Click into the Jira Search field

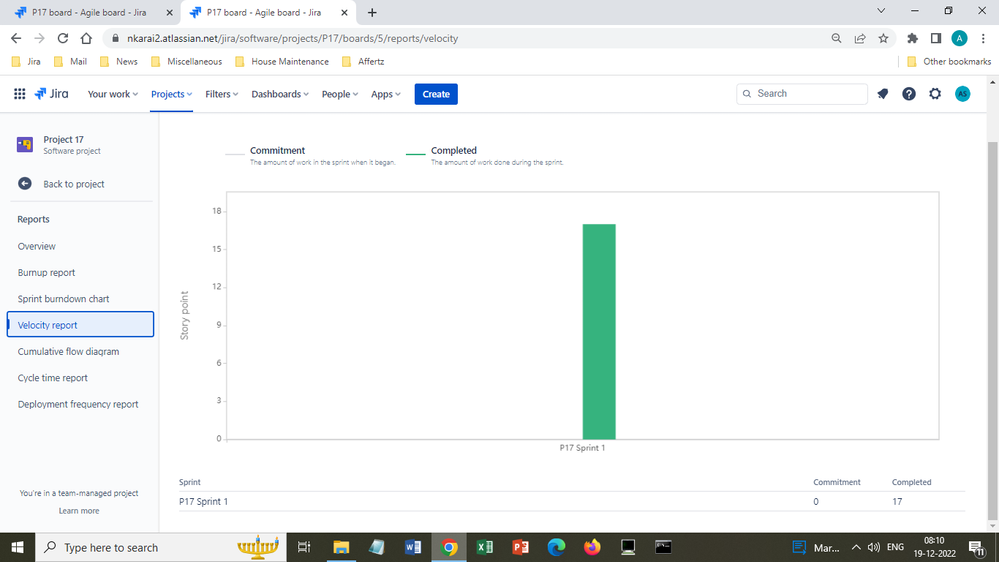(801, 94)
